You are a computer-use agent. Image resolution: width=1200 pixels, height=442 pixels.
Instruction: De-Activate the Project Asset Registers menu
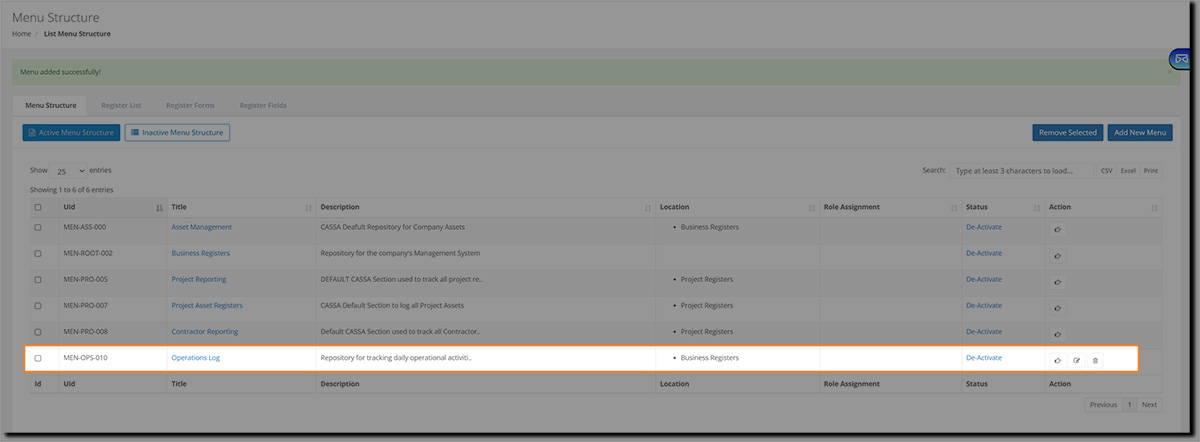(x=984, y=306)
